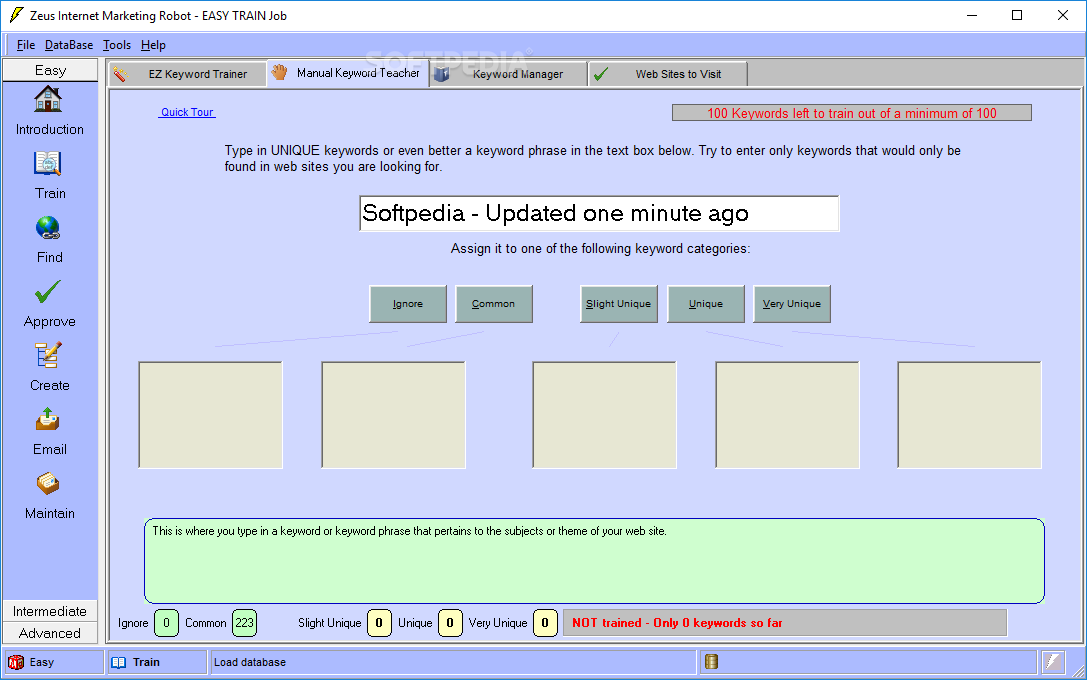The width and height of the screenshot is (1087, 680).
Task: Expand the Advanced sidebar section
Action: click(50, 633)
